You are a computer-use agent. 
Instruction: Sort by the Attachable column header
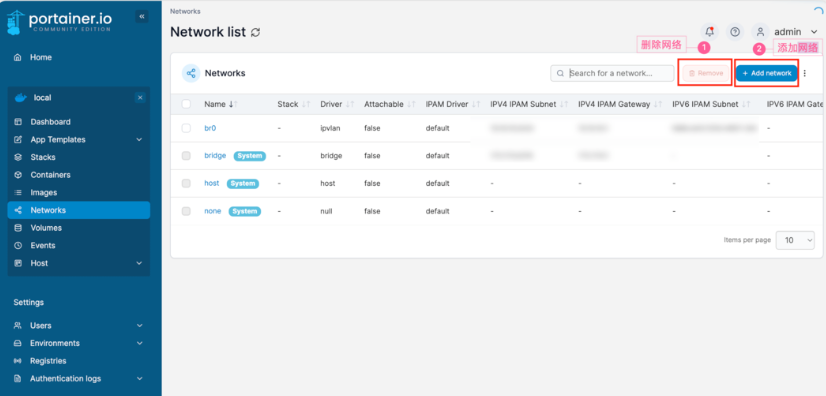[x=390, y=104]
